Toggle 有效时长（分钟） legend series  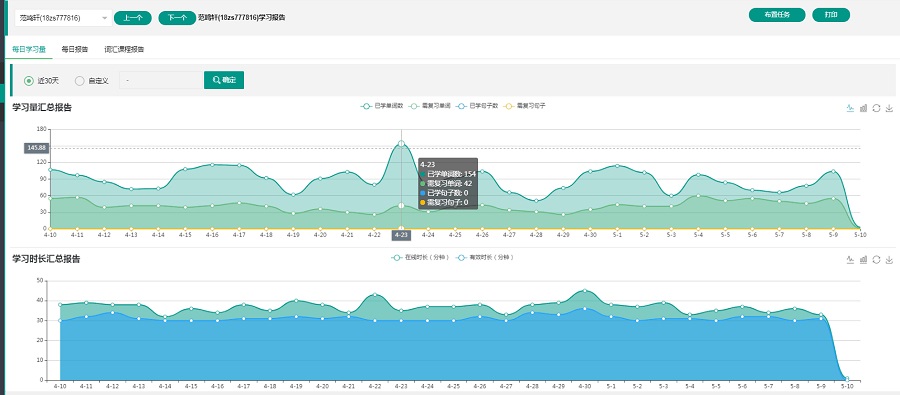coord(484,258)
